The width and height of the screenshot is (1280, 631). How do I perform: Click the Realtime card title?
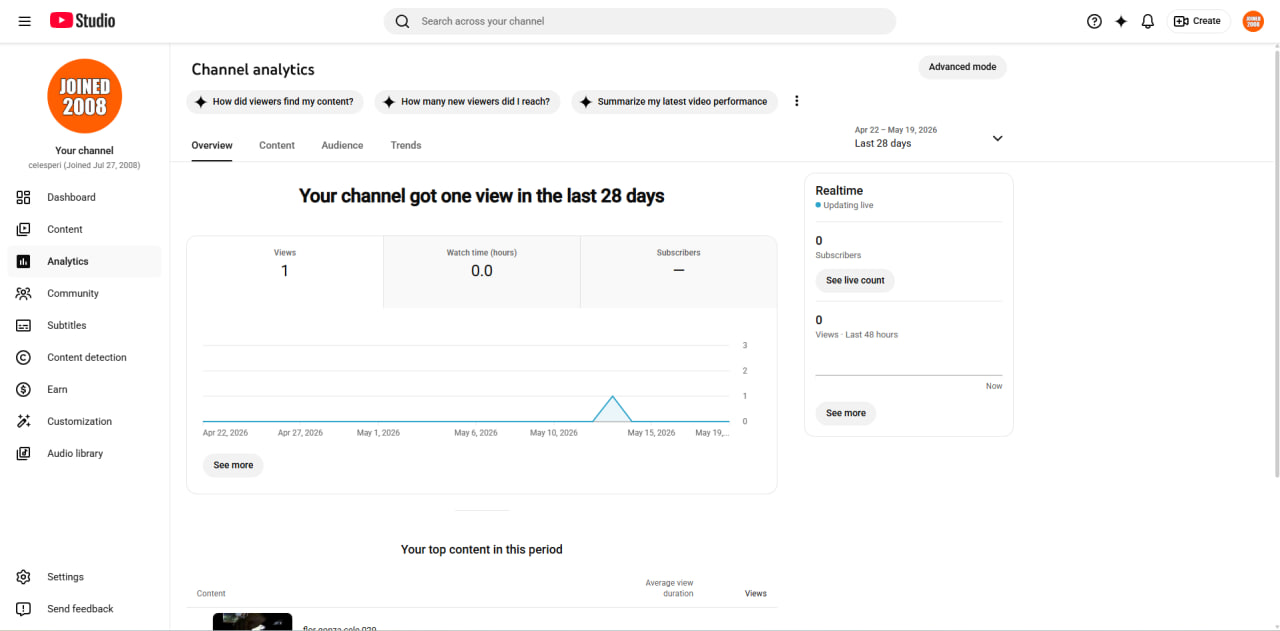839,190
